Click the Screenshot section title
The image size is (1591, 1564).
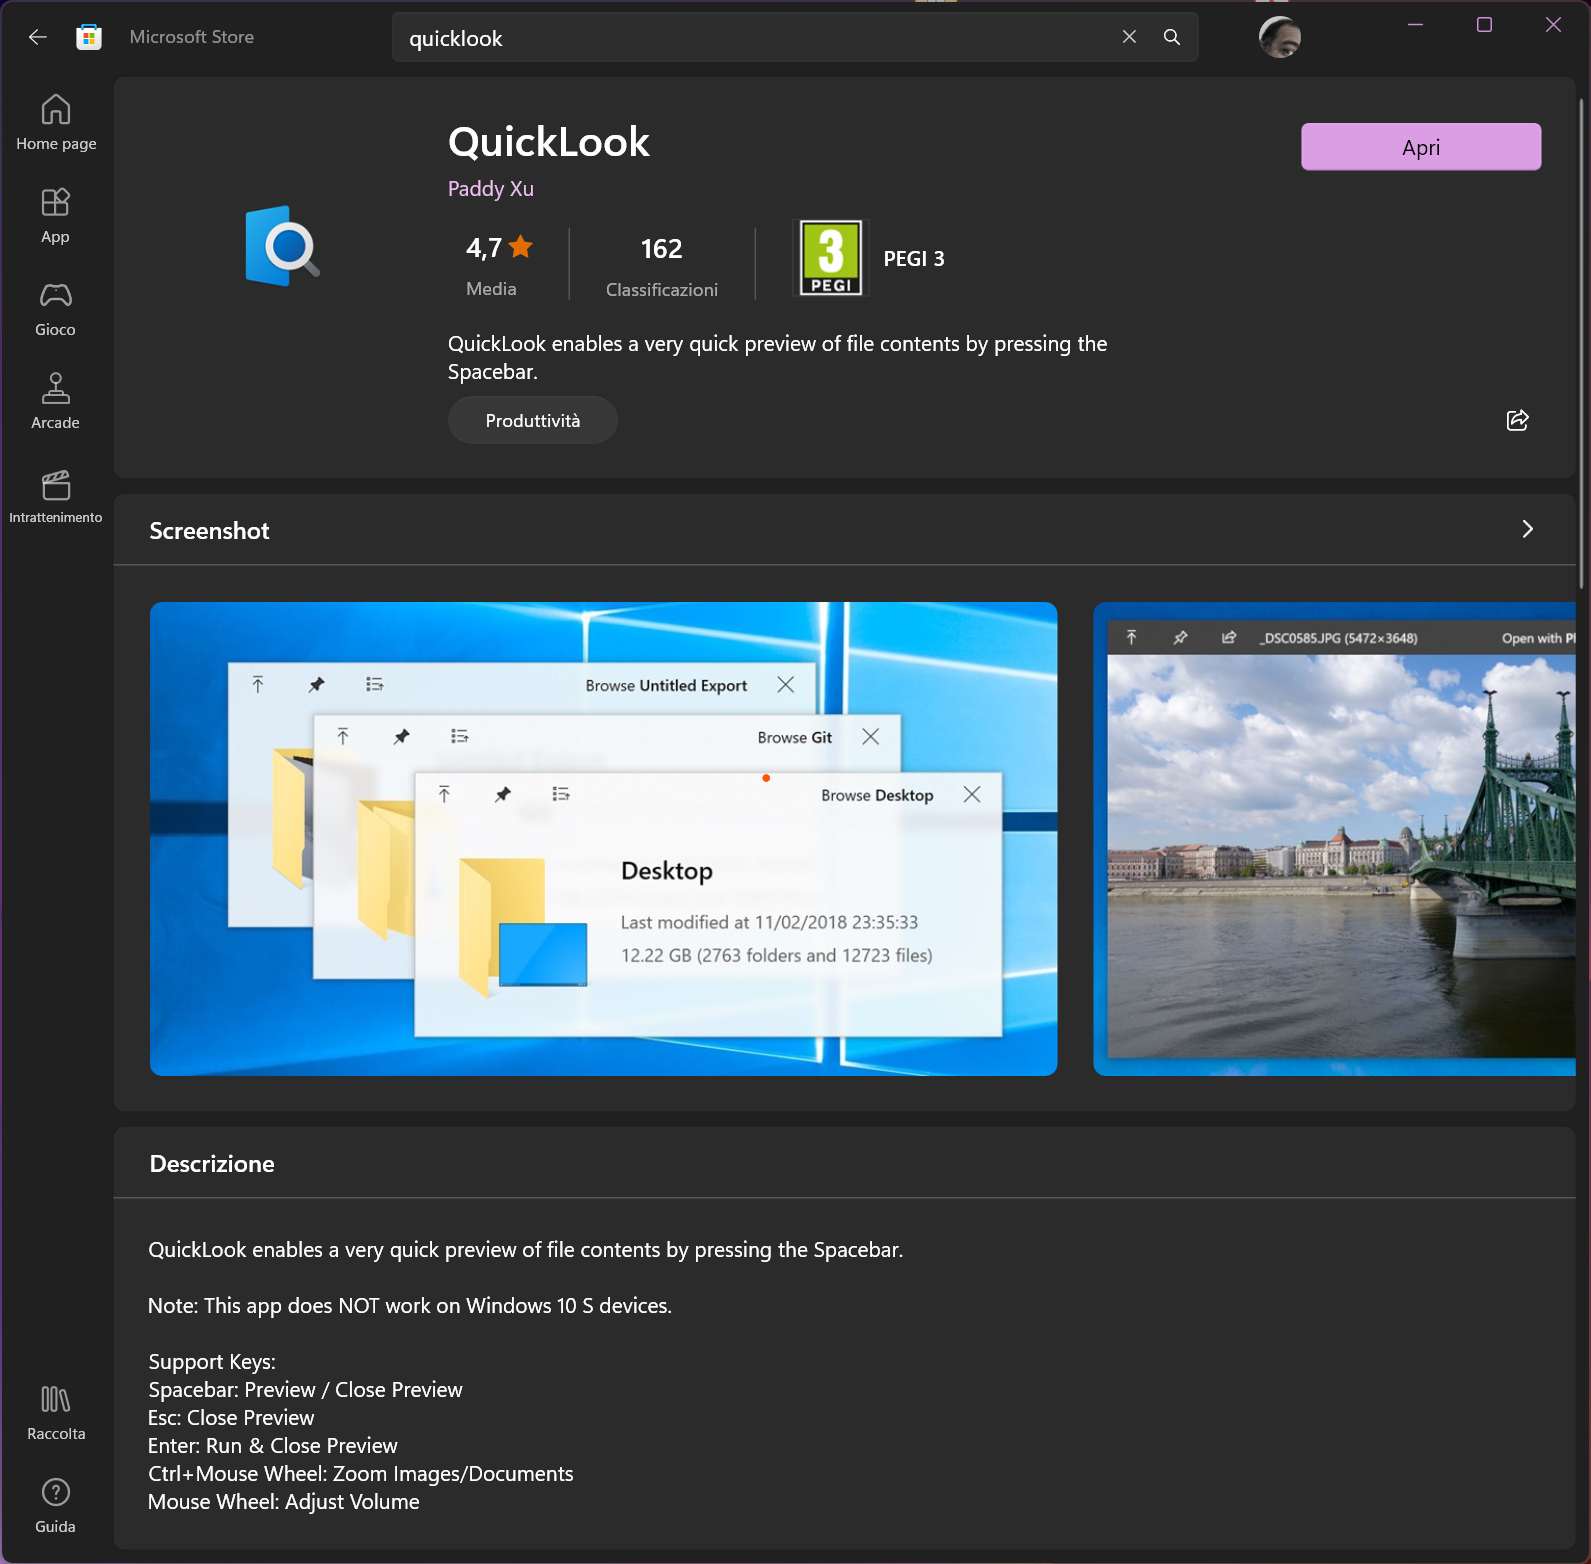click(x=209, y=531)
